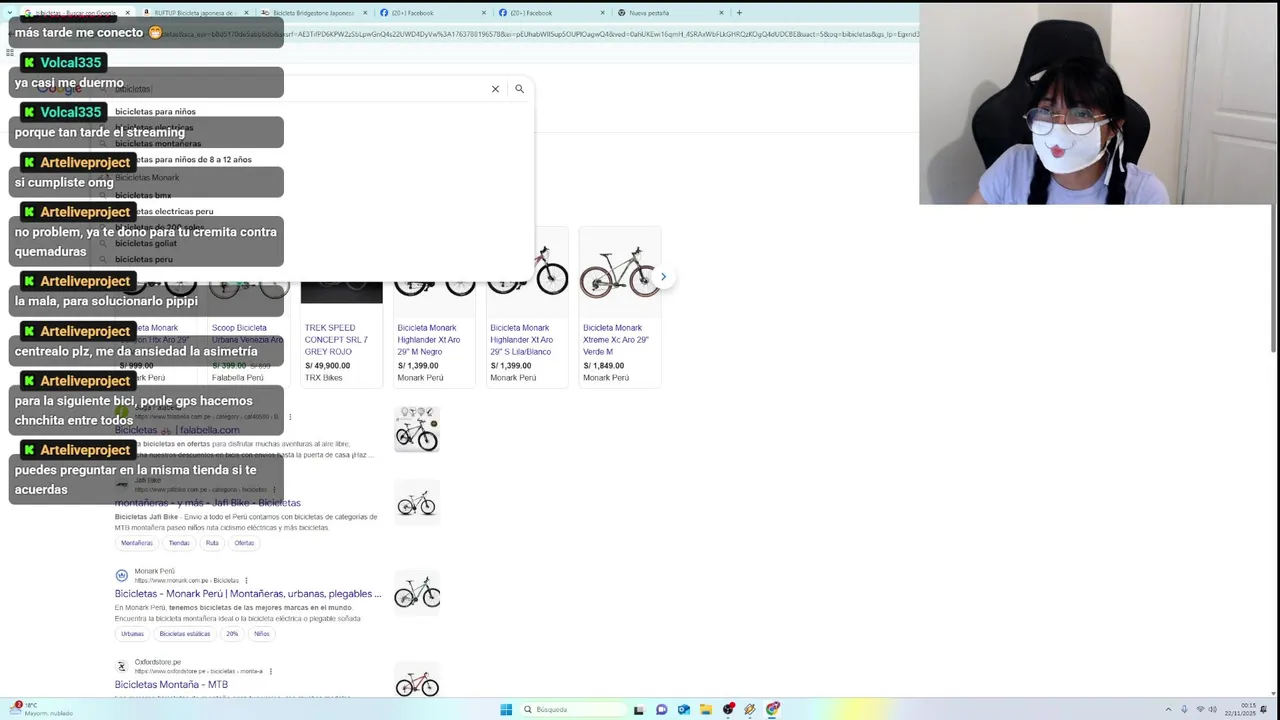This screenshot has width=1280, height=720.
Task: Open the tab search dropdown arrow
Action: pos(8,13)
